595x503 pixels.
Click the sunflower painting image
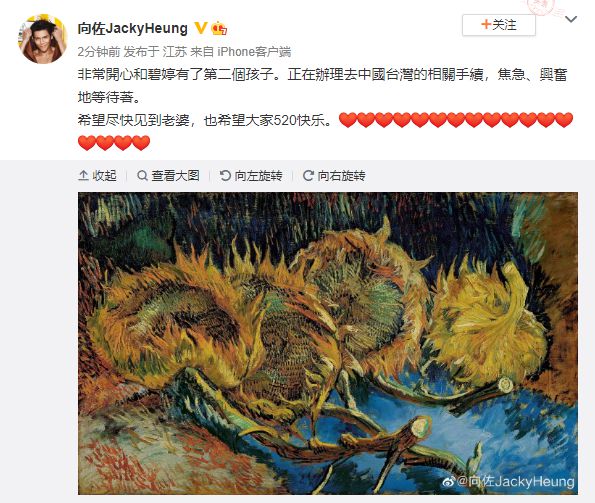[328, 343]
